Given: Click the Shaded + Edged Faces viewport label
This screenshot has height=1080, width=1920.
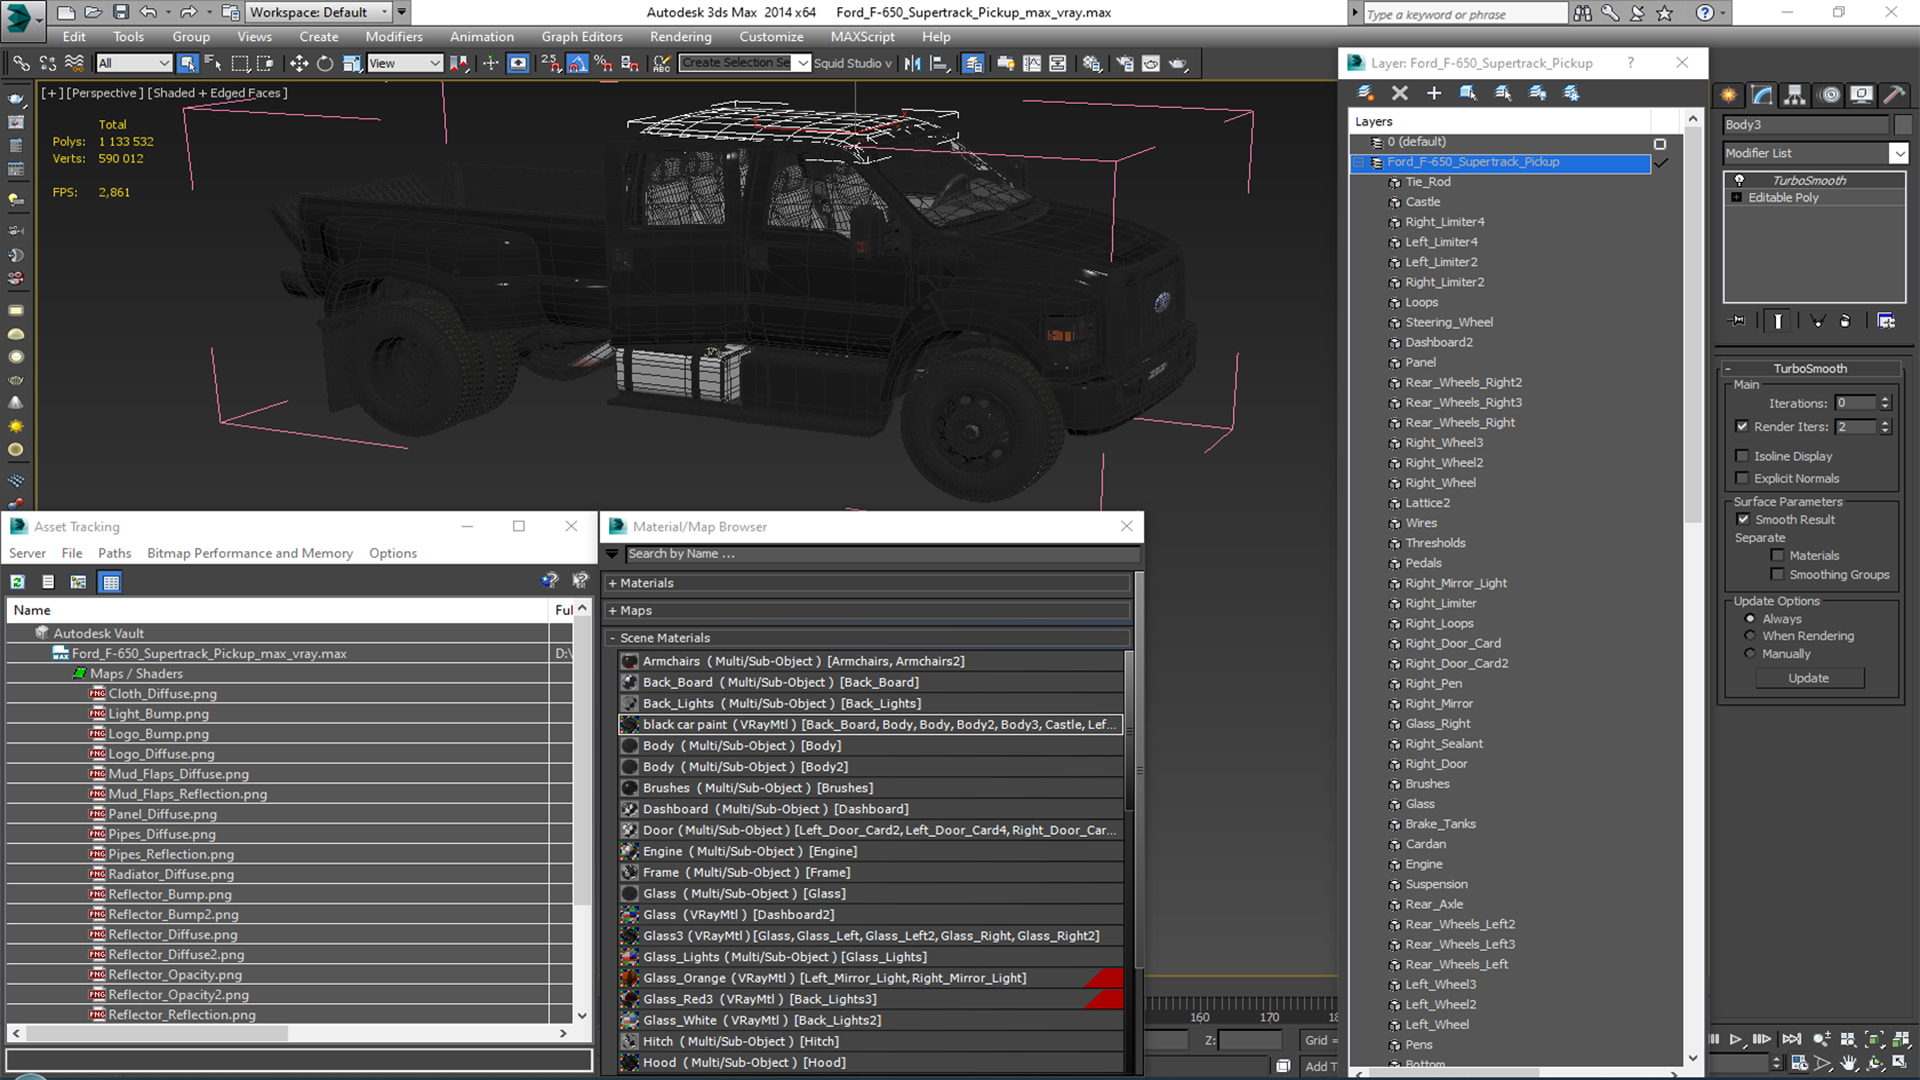Looking at the screenshot, I should point(217,93).
